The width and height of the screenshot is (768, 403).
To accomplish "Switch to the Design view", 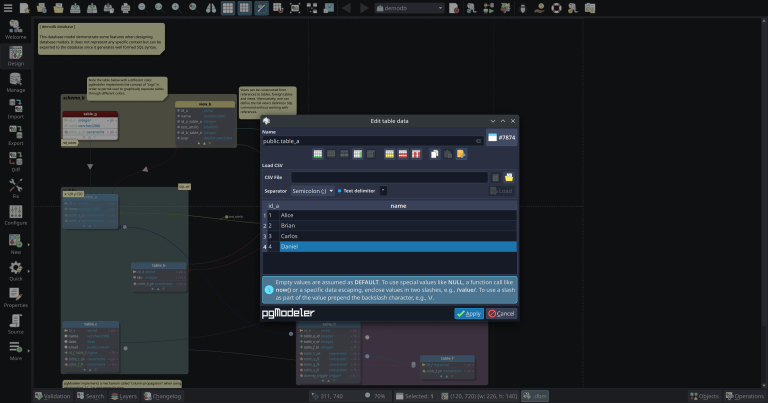I will 16,56.
